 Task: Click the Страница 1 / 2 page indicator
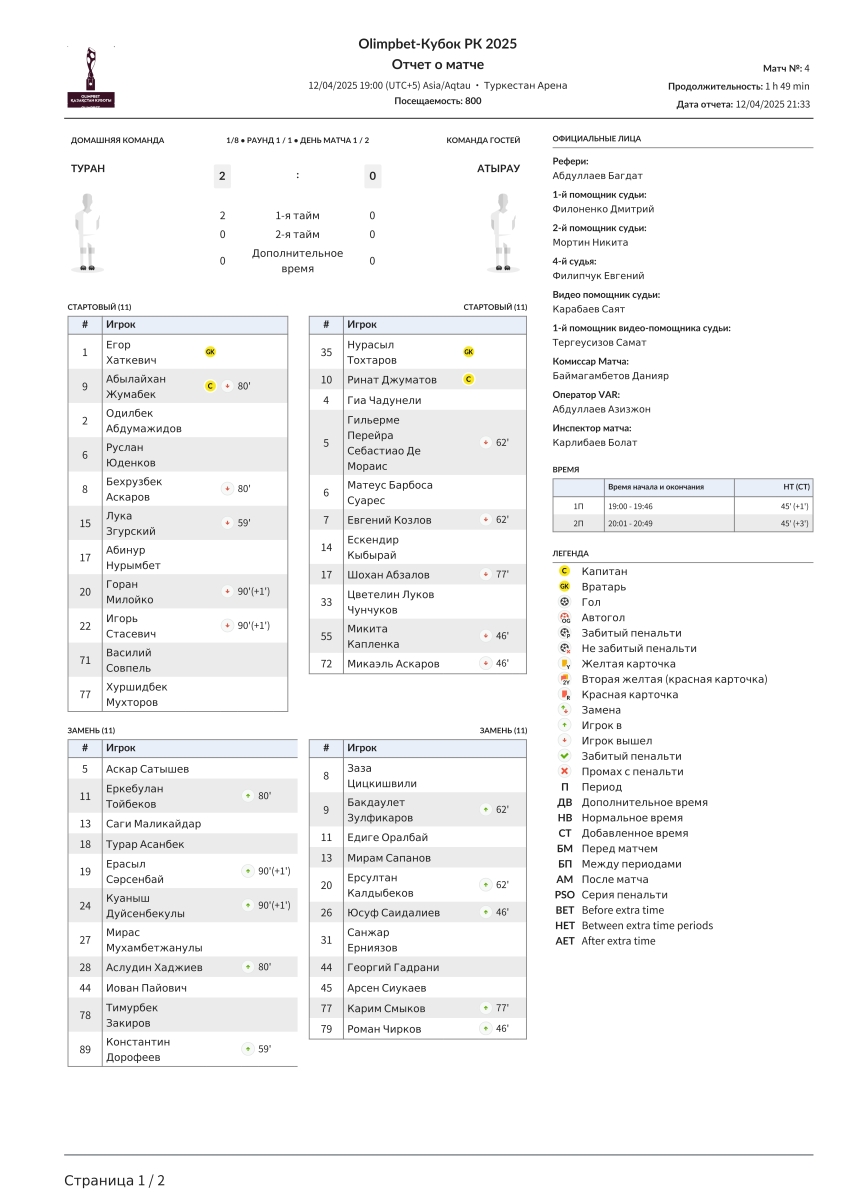115,1181
